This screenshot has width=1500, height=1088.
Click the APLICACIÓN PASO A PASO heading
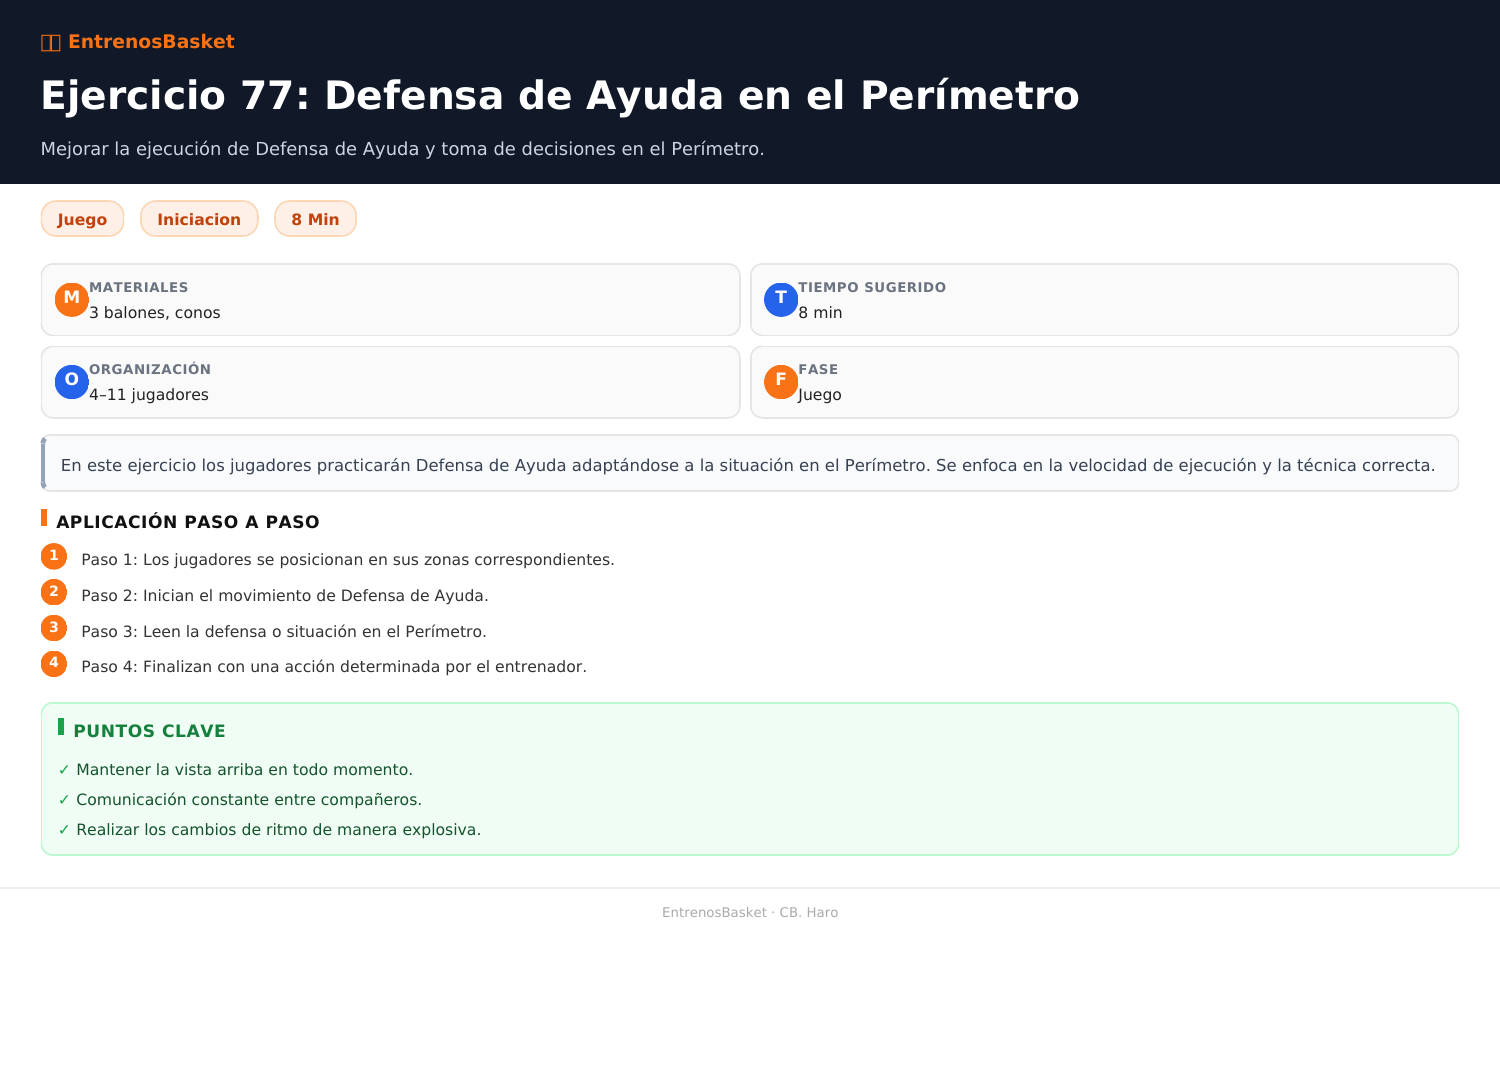pyautogui.click(x=188, y=522)
